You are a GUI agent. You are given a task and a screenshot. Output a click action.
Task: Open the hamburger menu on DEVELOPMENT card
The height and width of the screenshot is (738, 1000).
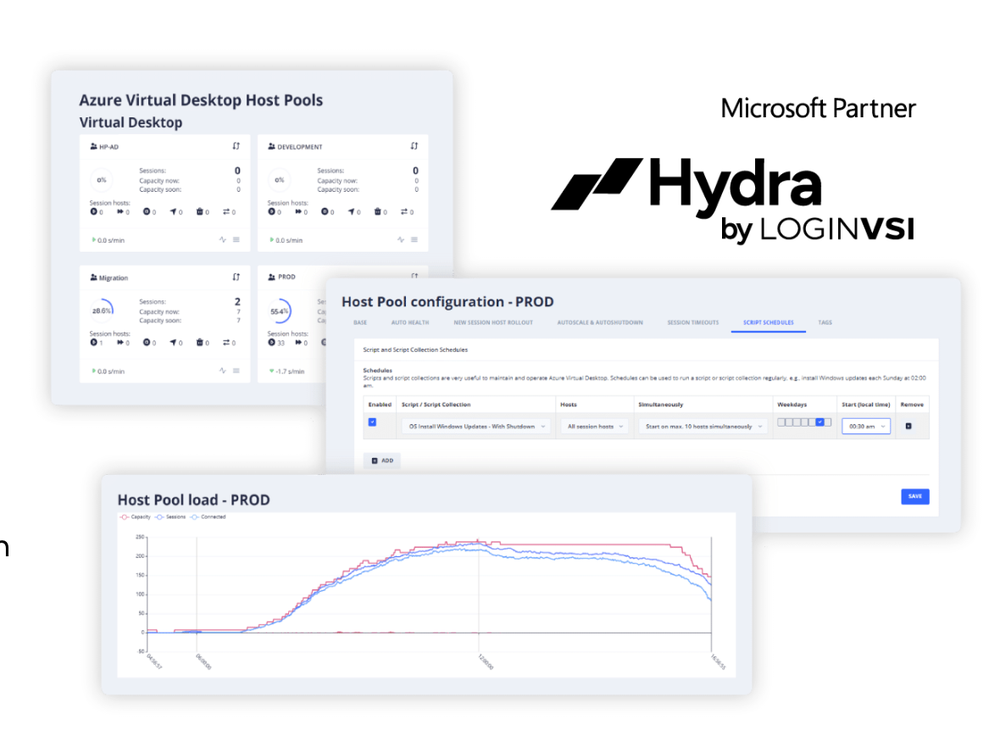coord(414,240)
